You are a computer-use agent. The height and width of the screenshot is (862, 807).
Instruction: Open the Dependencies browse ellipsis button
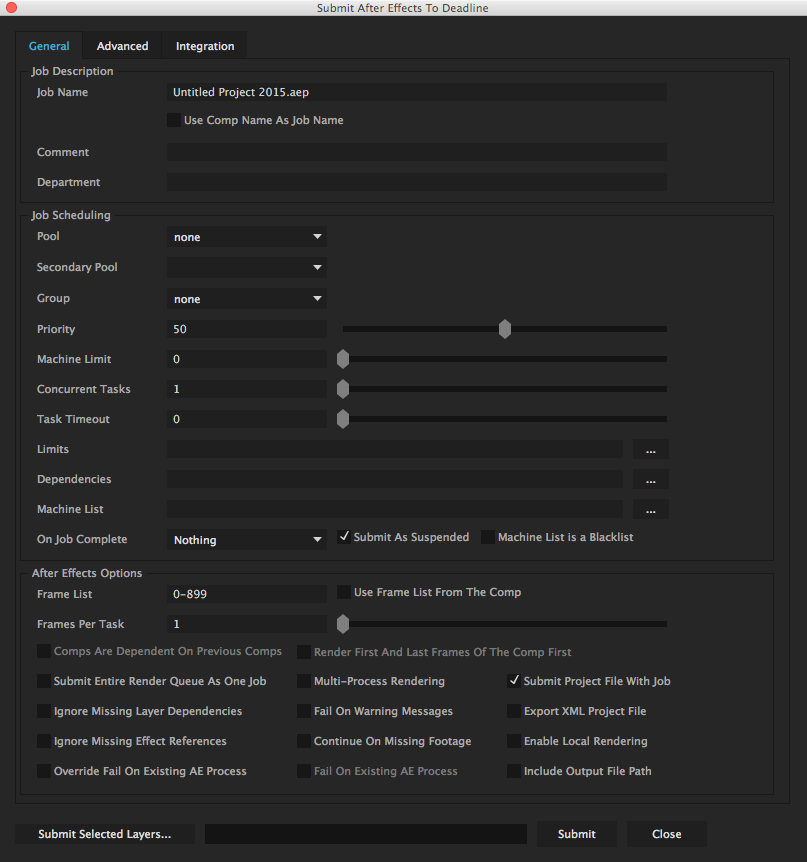point(650,480)
